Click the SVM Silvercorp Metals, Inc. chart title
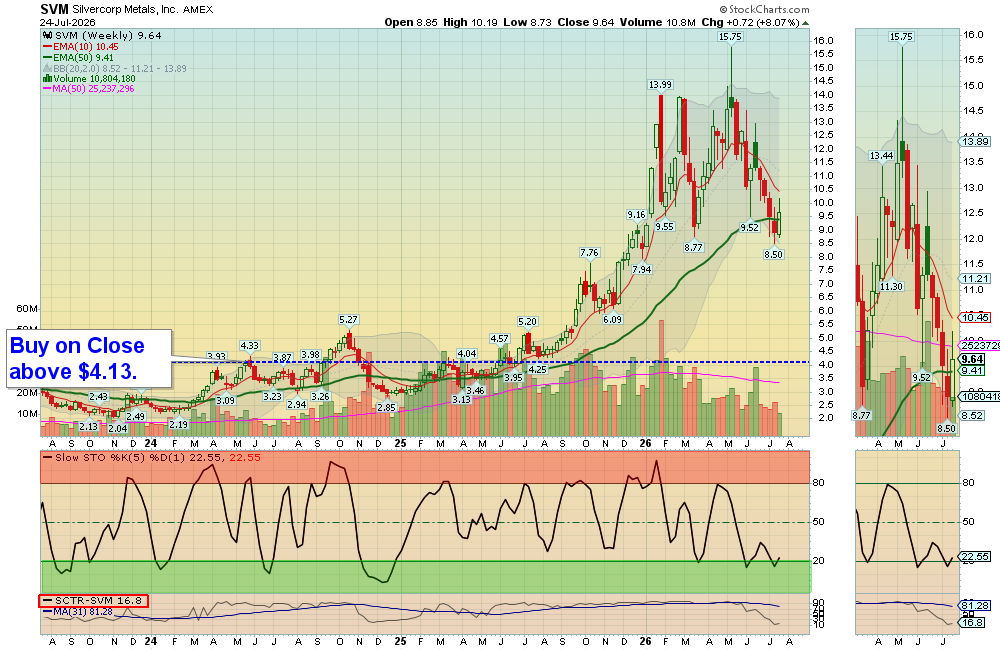The width and height of the screenshot is (1000, 650). coord(126,10)
